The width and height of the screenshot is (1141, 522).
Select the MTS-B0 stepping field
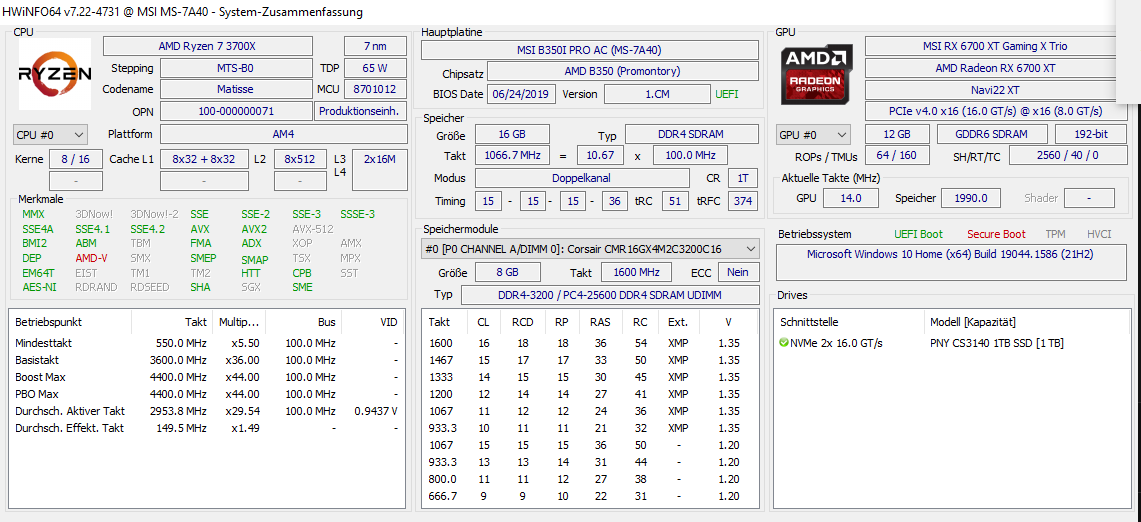(236, 68)
